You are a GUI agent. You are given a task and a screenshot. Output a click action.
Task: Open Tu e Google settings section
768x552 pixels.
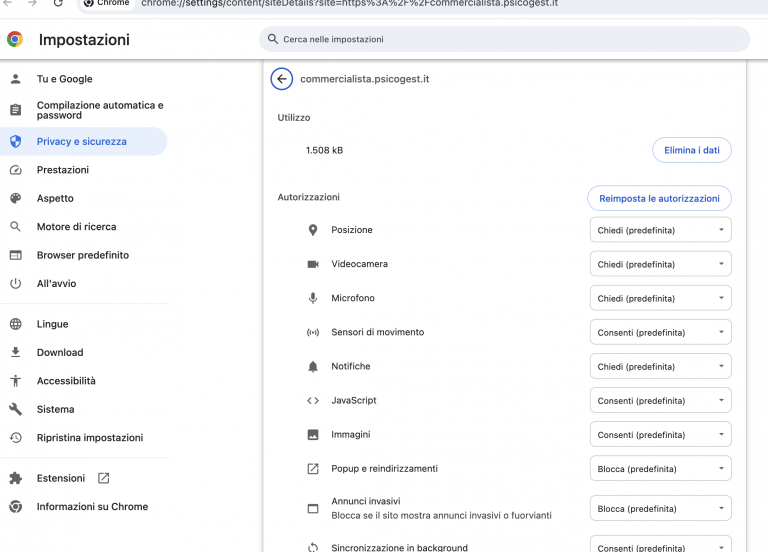pyautogui.click(x=64, y=79)
